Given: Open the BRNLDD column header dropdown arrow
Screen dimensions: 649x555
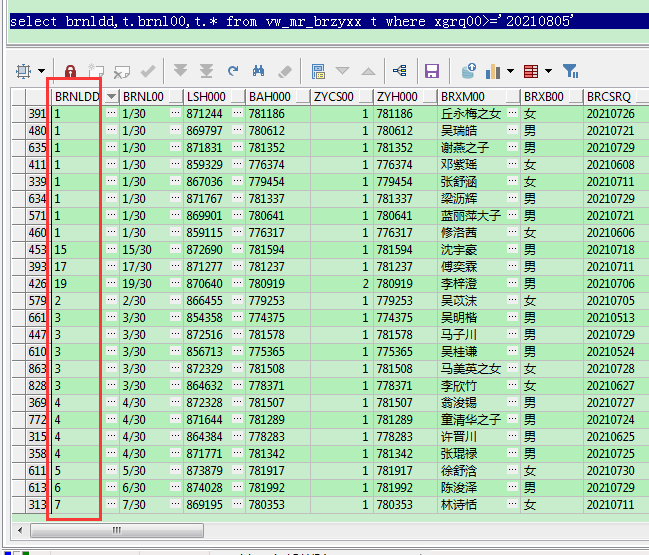Looking at the screenshot, I should click(111, 97).
